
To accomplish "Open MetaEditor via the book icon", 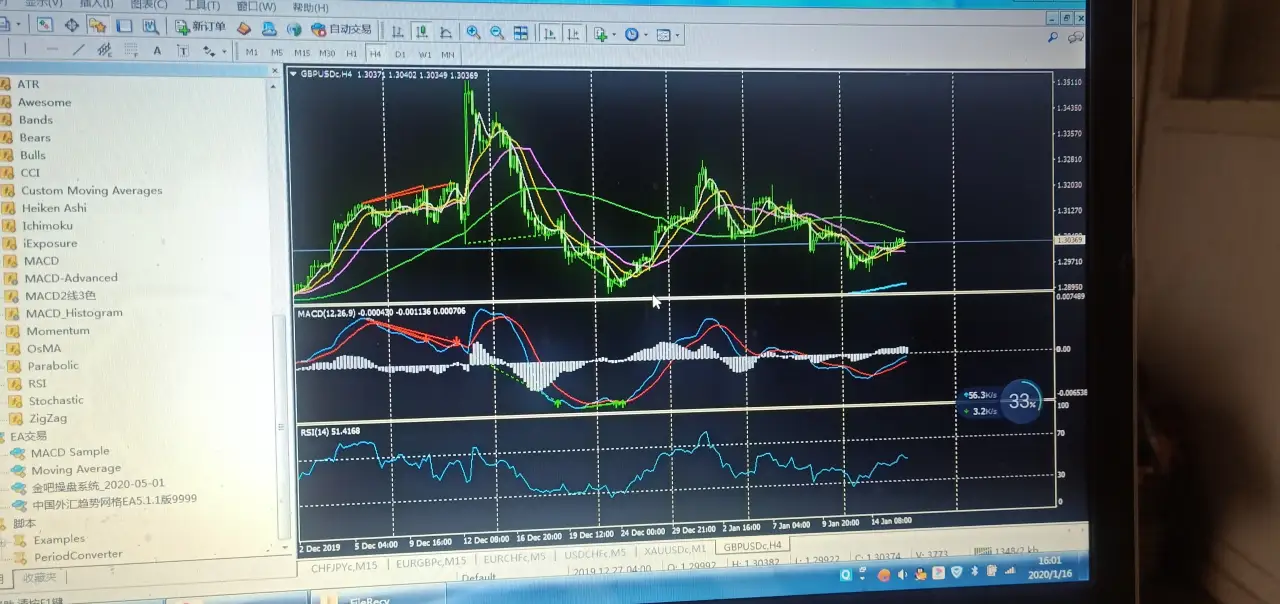I will pyautogui.click(x=243, y=28).
